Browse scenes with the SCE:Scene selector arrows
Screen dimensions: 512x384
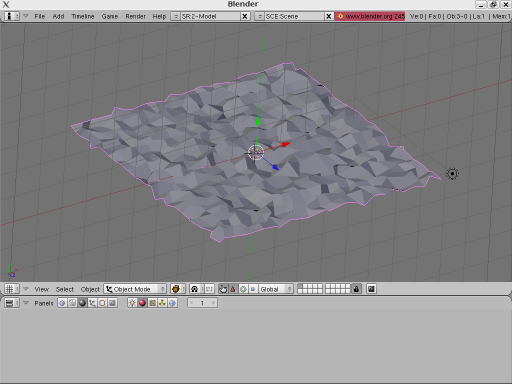[x=259, y=16]
